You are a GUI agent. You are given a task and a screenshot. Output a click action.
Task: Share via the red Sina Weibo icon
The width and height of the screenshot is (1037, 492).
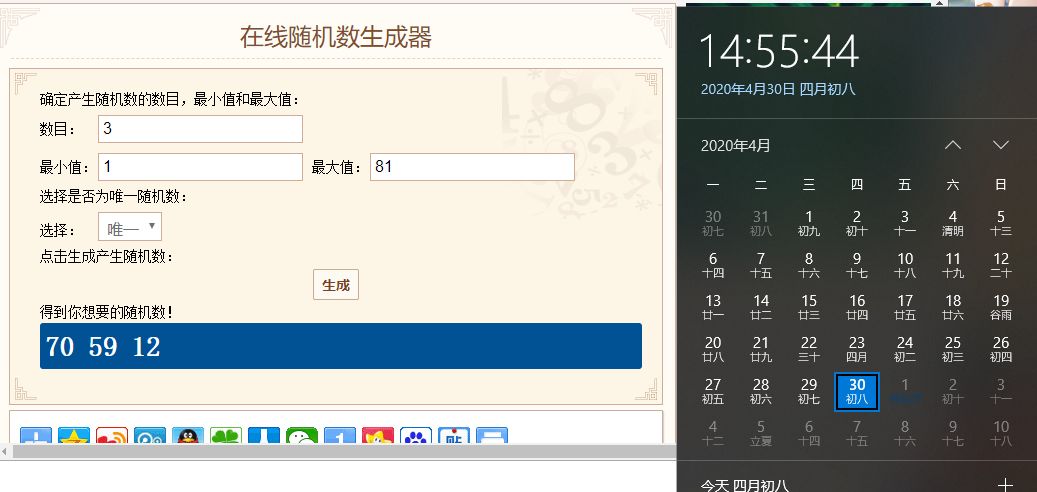(112, 436)
